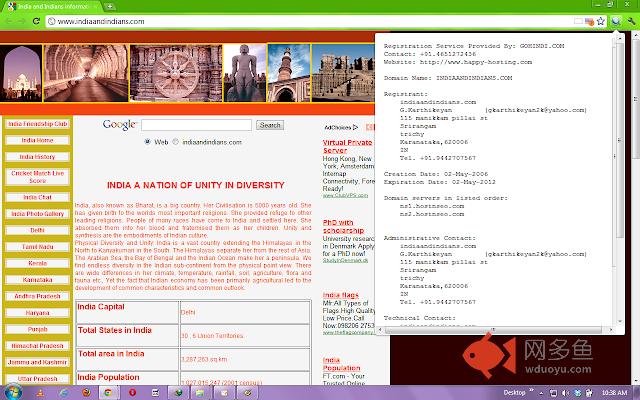Switch to the India and Indians Information tab
The image size is (640, 400).
point(53,7)
